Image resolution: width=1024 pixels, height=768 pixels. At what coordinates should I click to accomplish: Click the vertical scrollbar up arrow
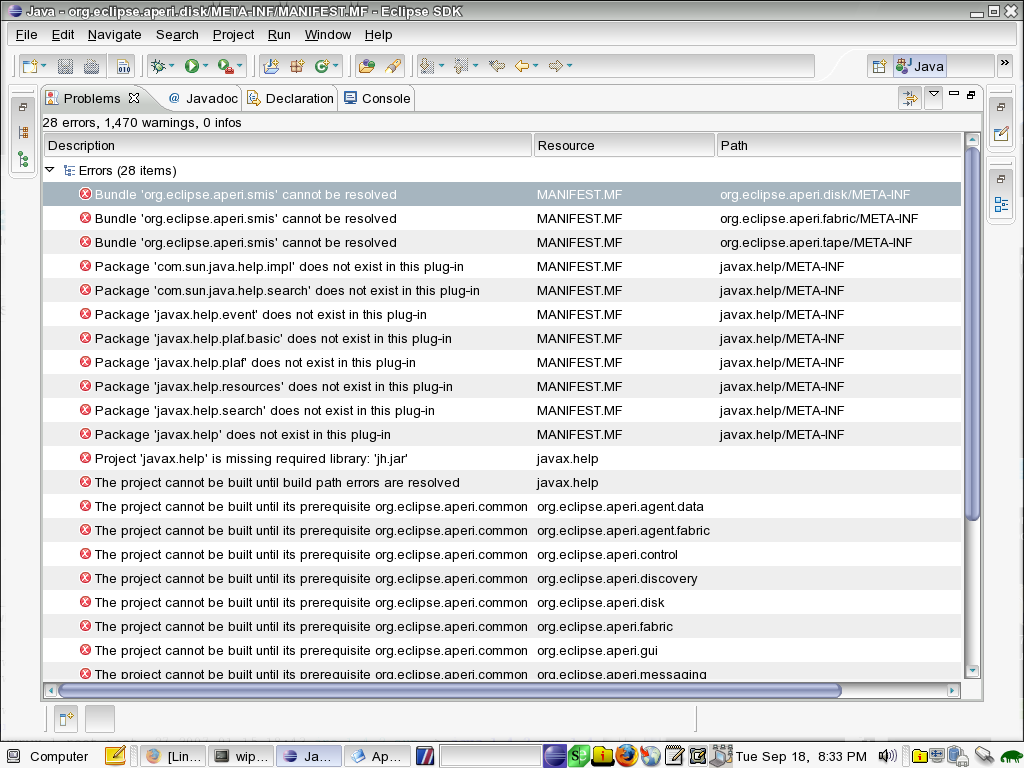tap(972, 140)
